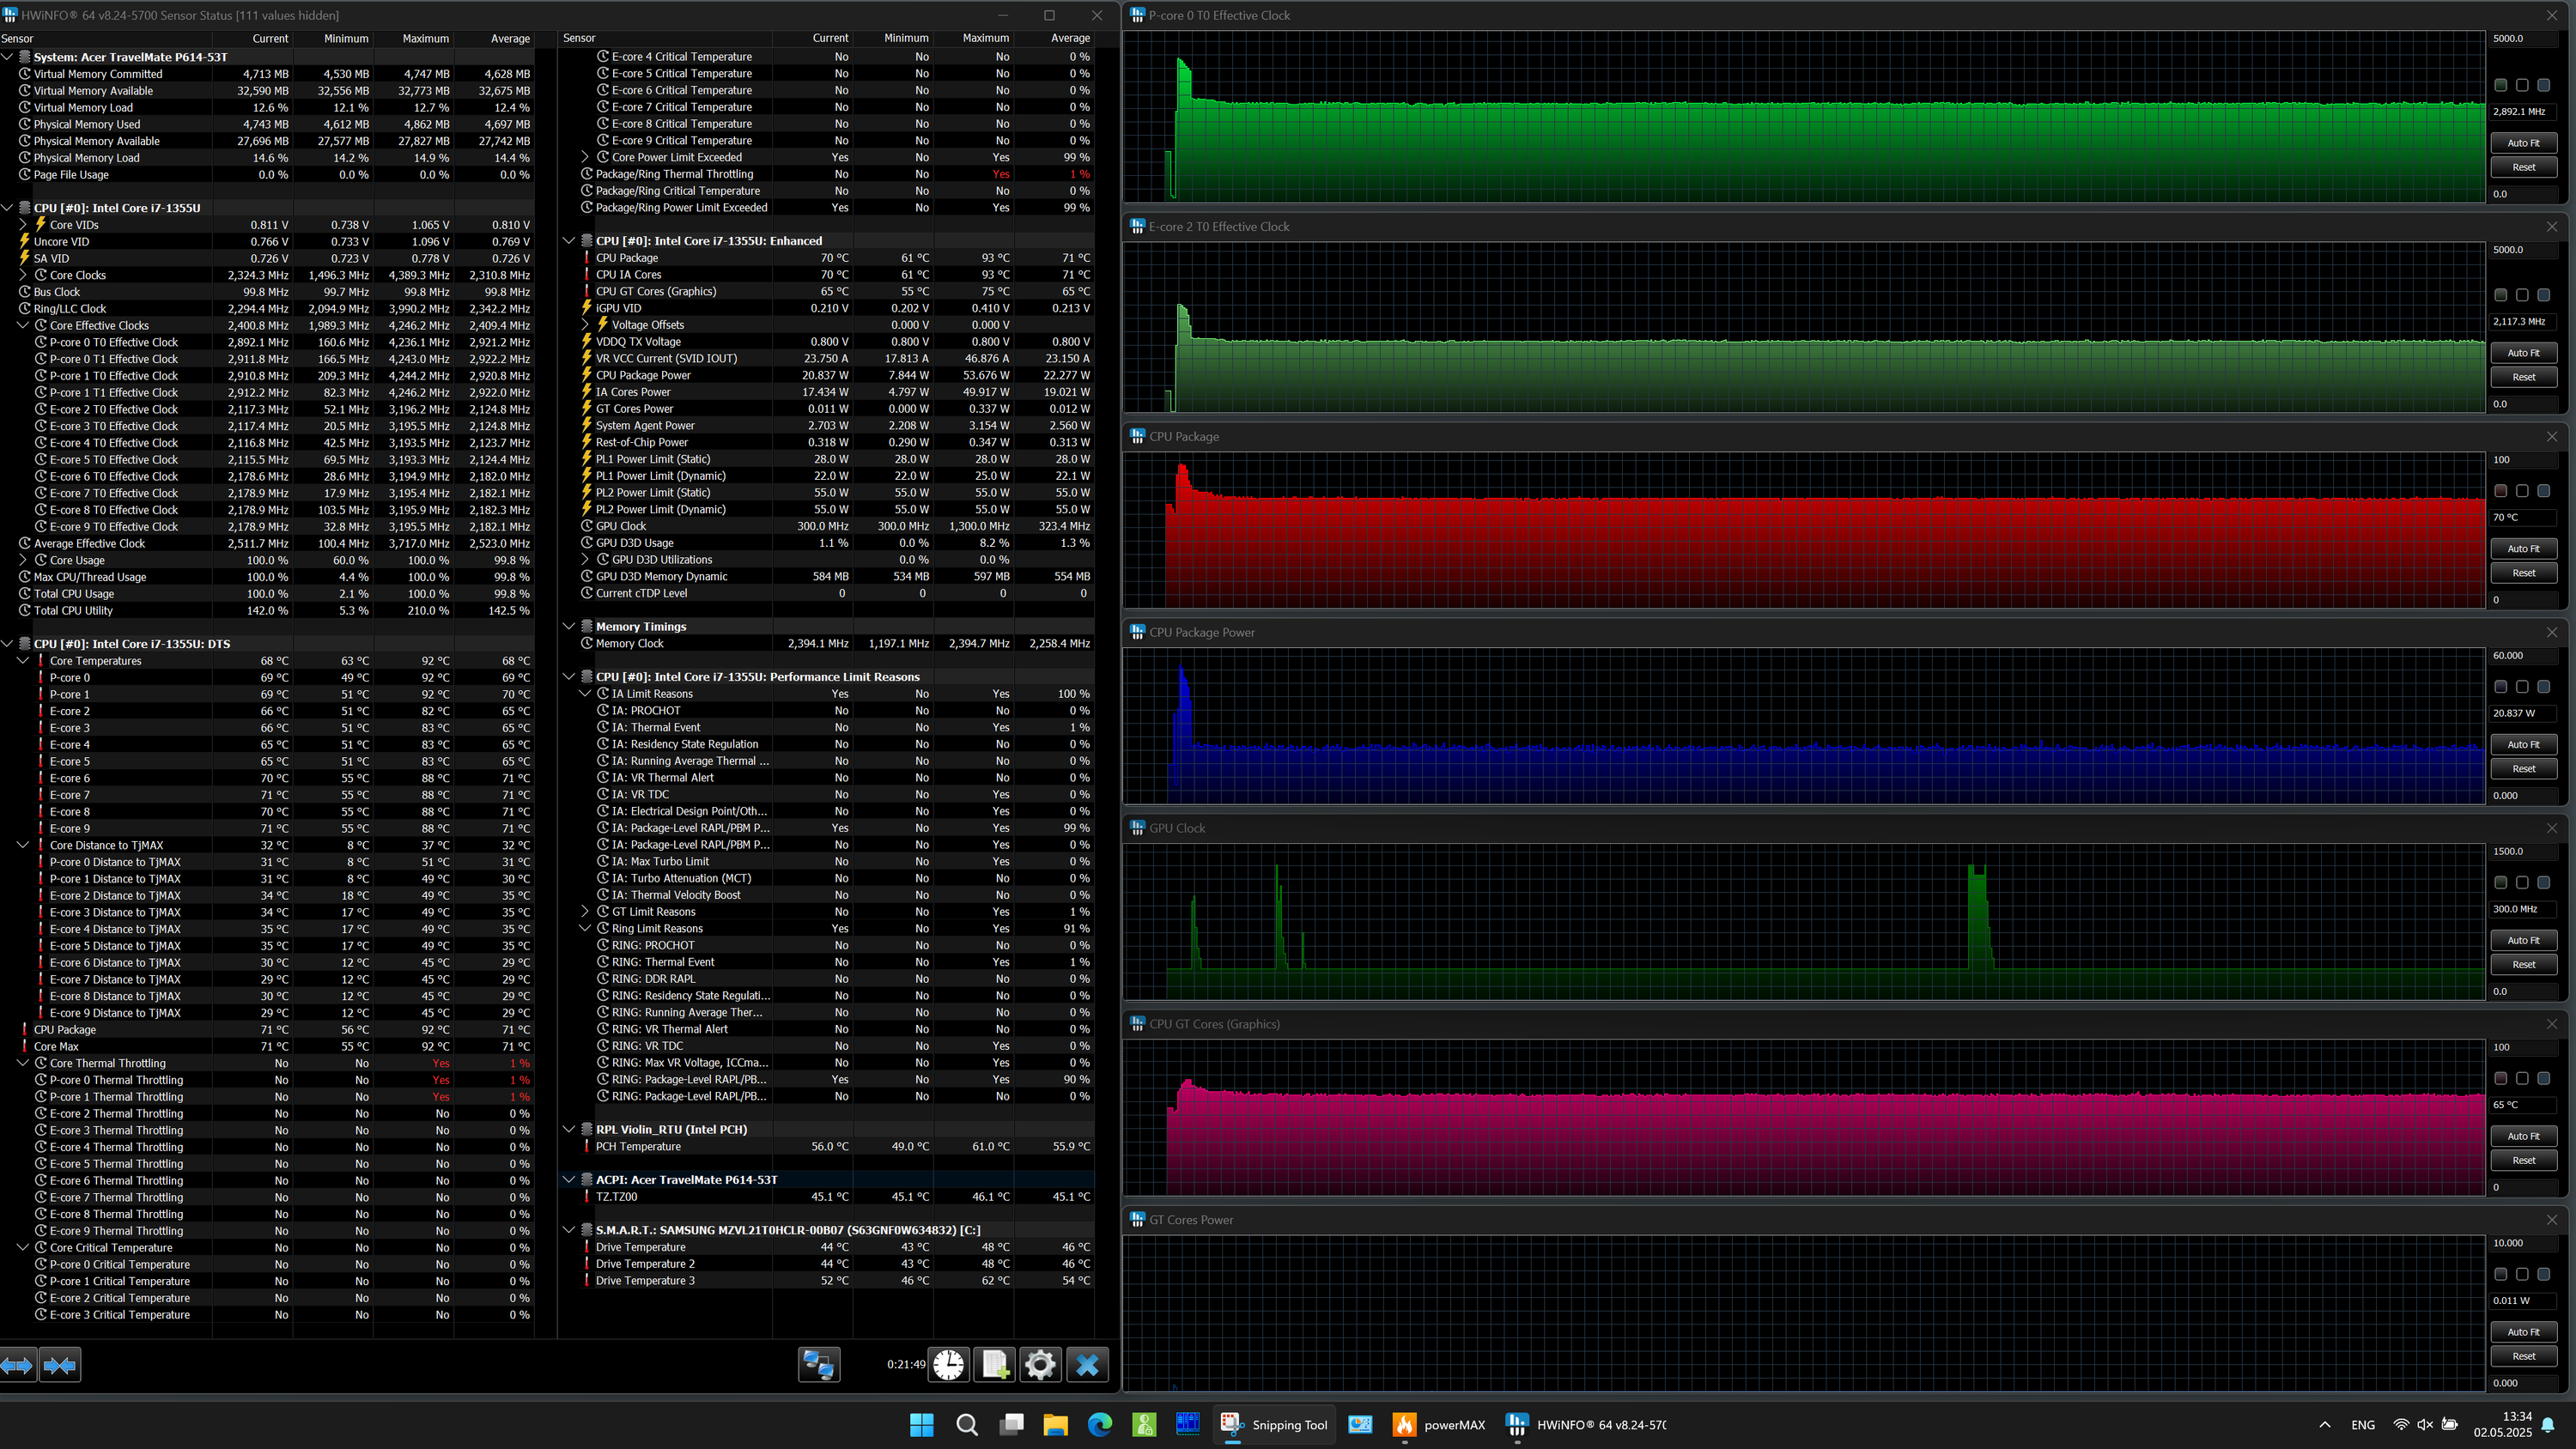The width and height of the screenshot is (2576, 1449).
Task: Collapse the Memory Timings section
Action: tap(569, 626)
